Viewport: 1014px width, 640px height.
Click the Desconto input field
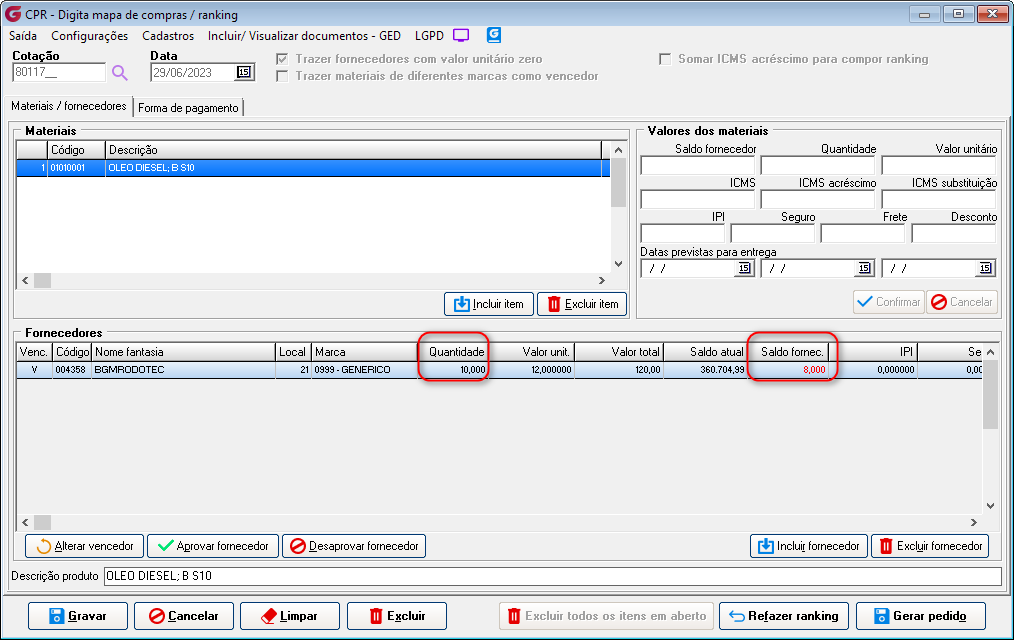pos(954,233)
